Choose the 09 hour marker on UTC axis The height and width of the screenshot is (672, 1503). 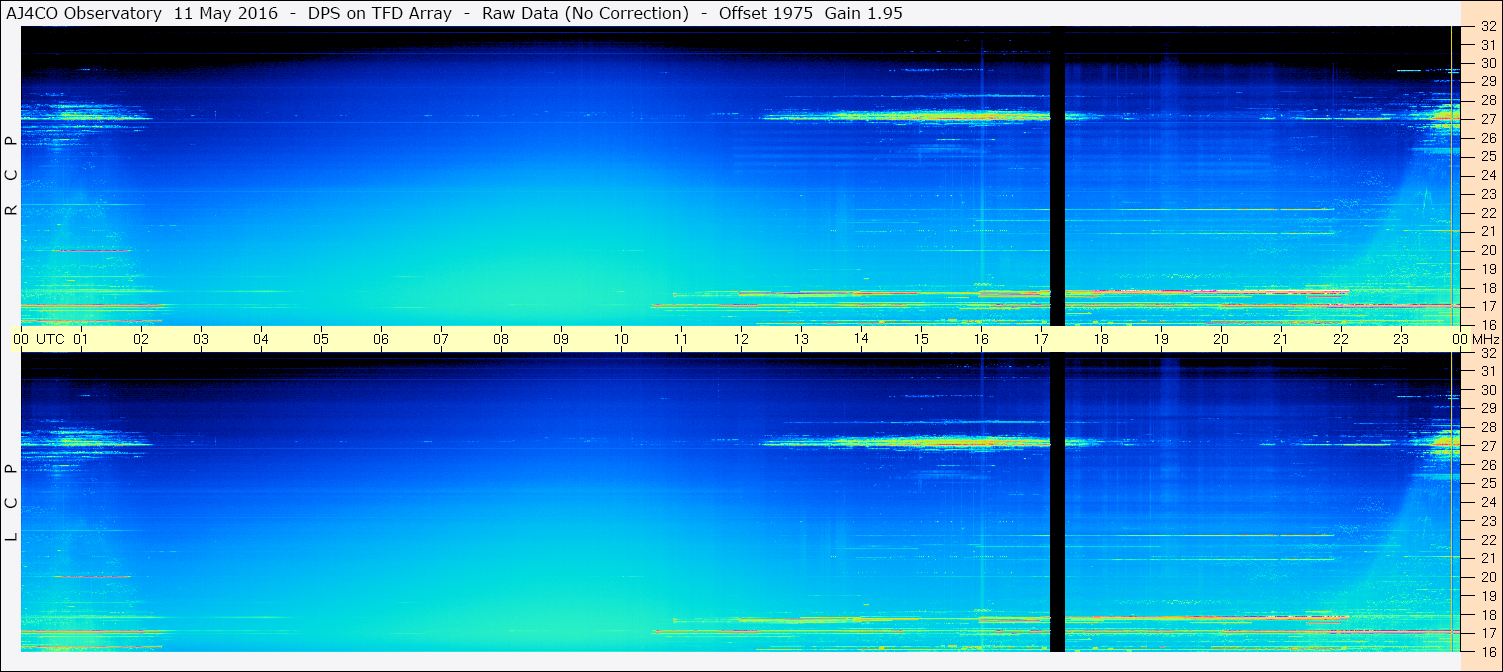pos(561,339)
